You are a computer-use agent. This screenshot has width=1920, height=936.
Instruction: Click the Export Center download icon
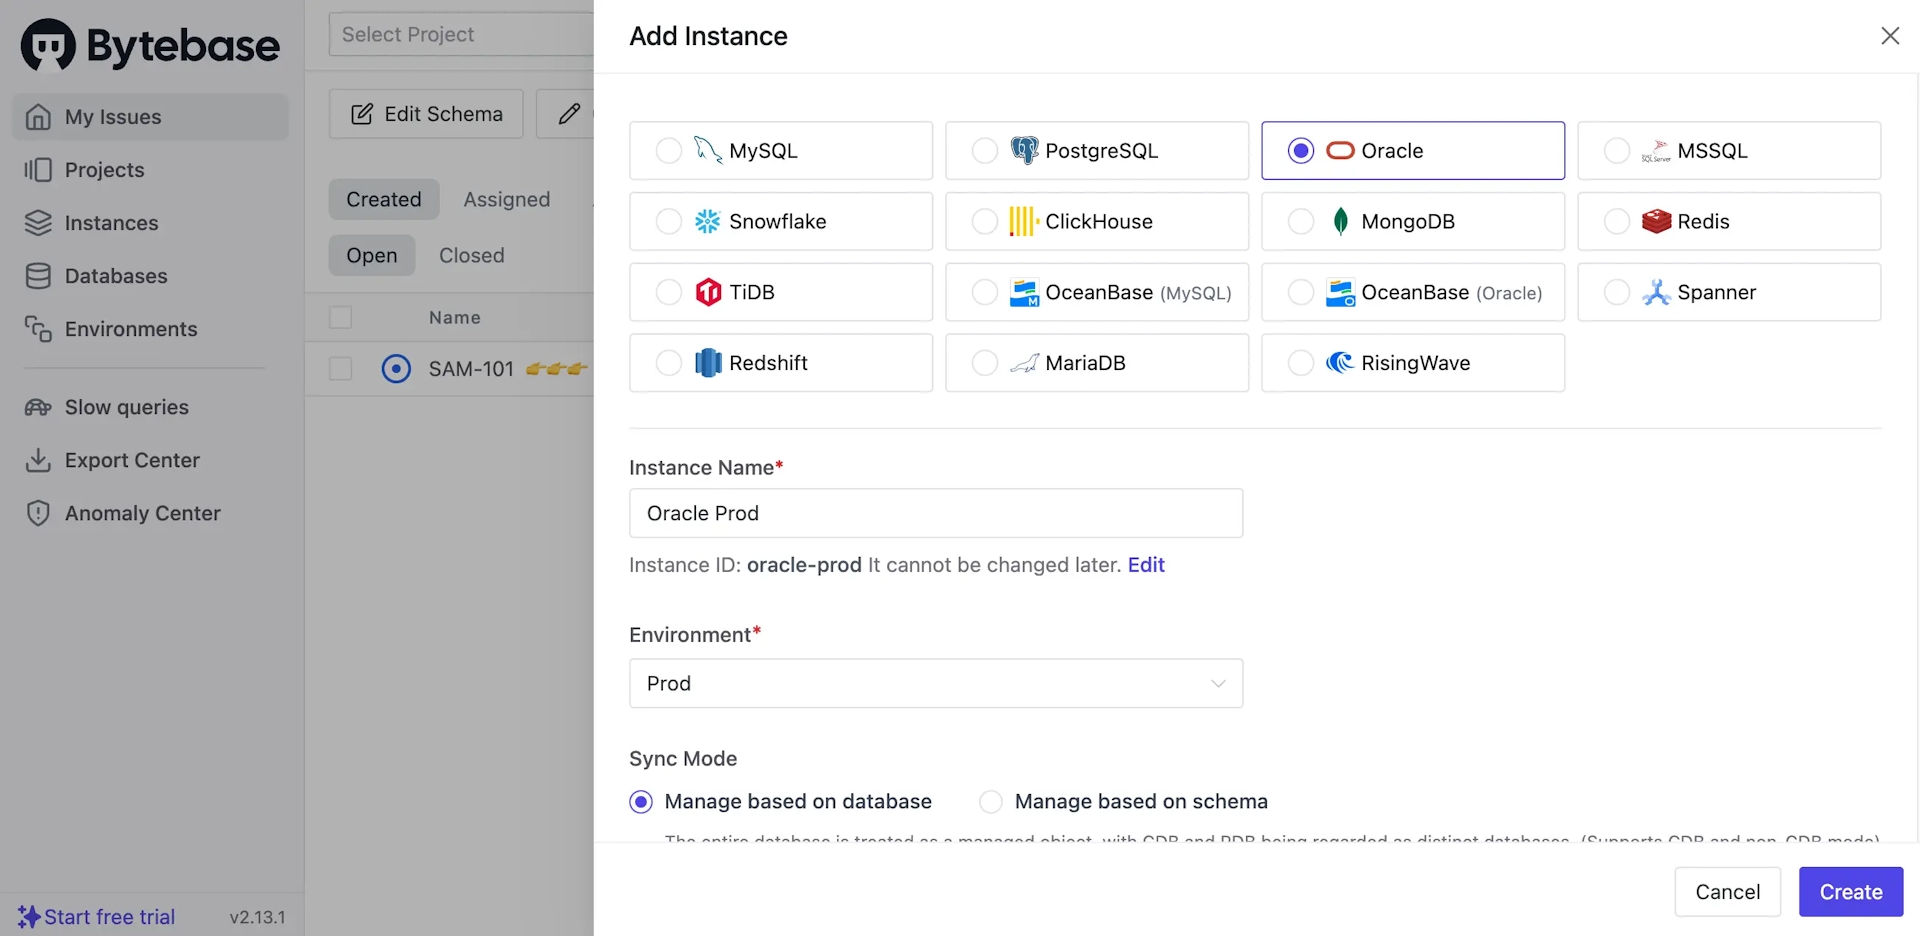coord(38,460)
